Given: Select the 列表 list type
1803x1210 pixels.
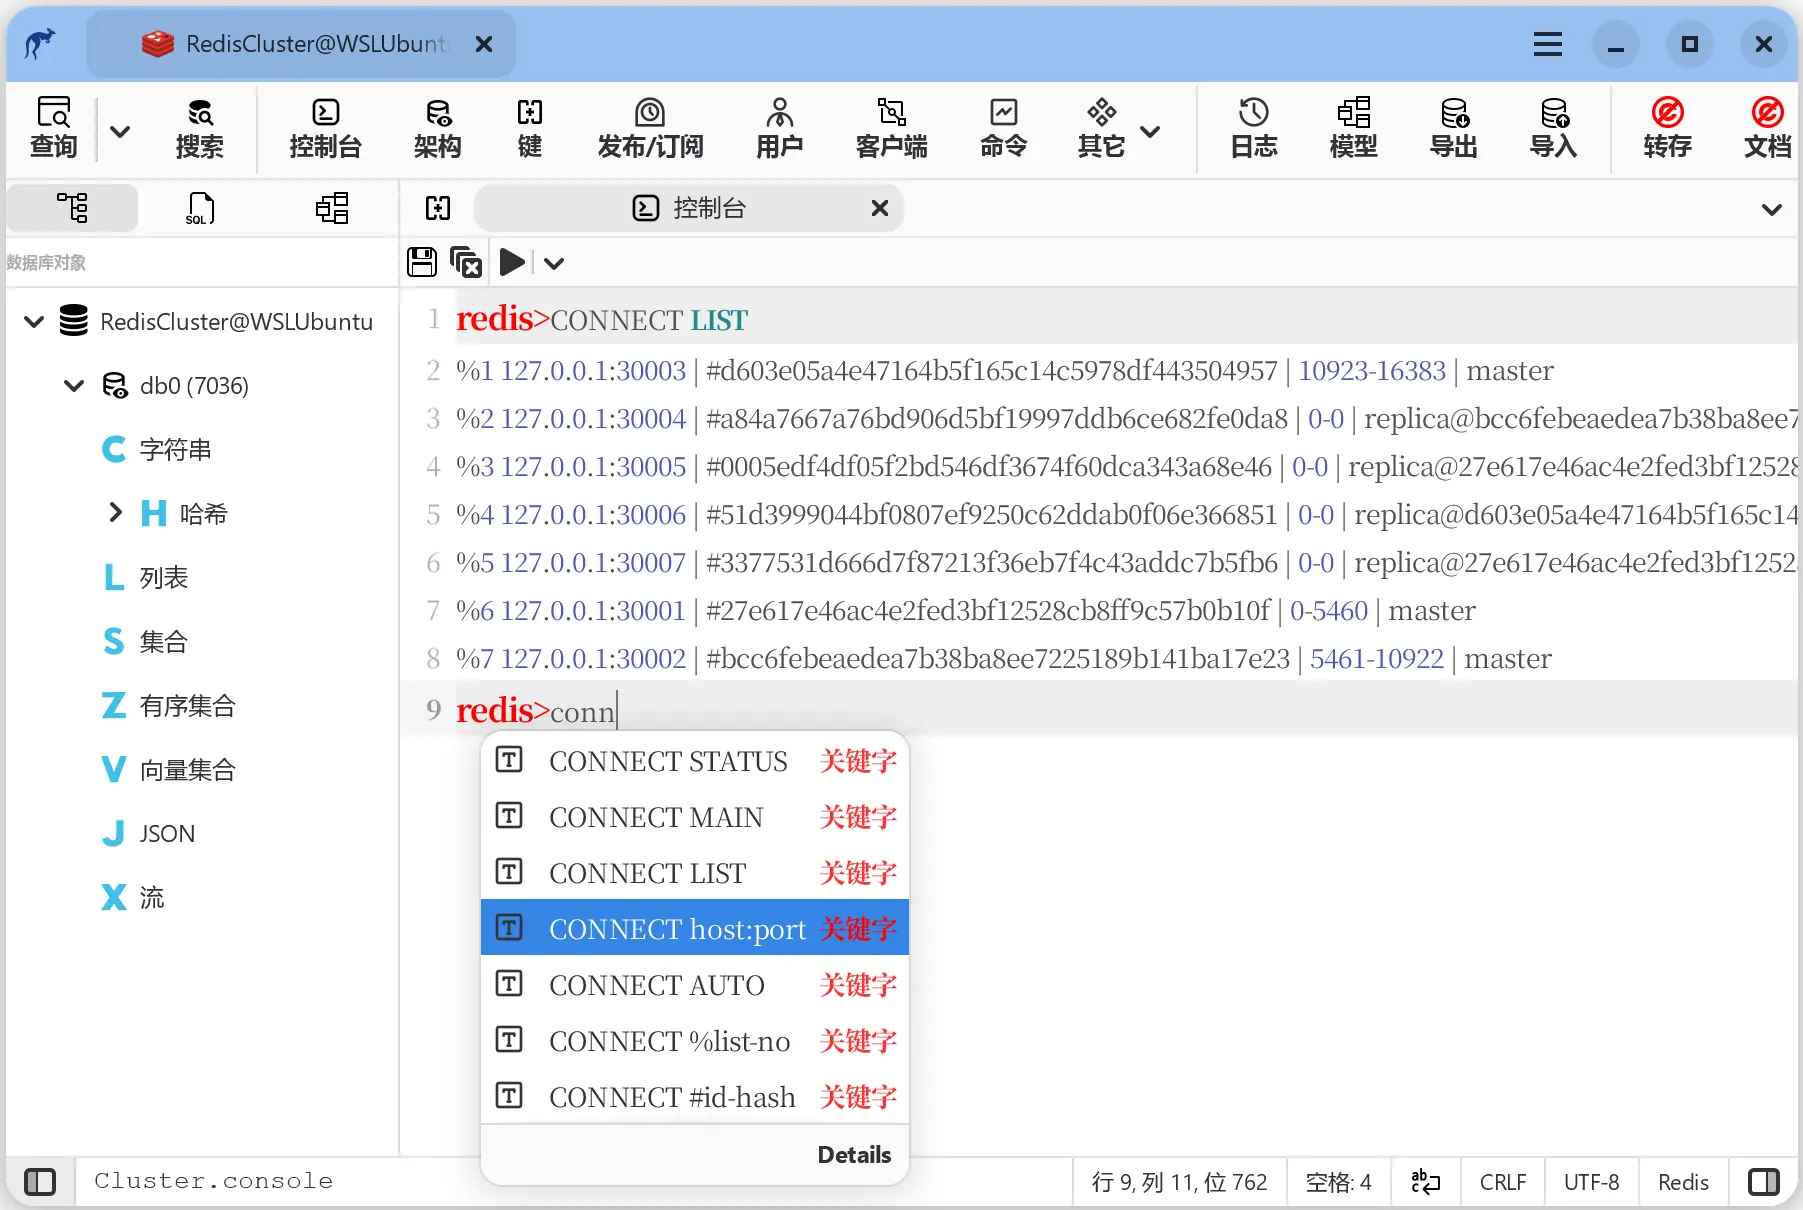Looking at the screenshot, I should point(145,578).
